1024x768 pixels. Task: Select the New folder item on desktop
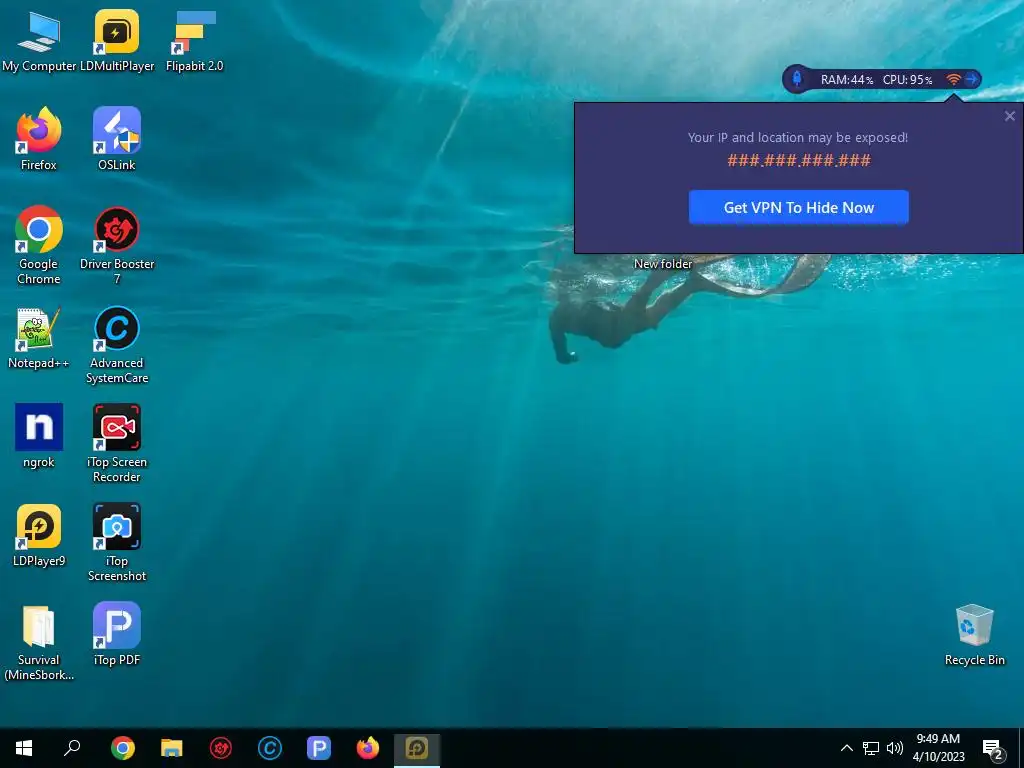(663, 264)
